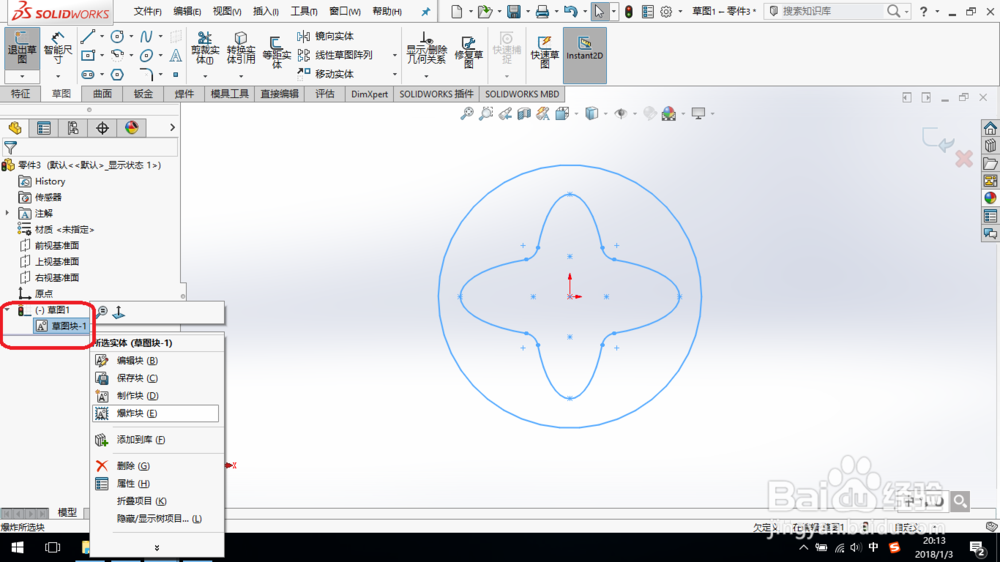Expand FeatureManager panel tabs with arrow
Screen dimensions: 1000x562
[x=172, y=128]
